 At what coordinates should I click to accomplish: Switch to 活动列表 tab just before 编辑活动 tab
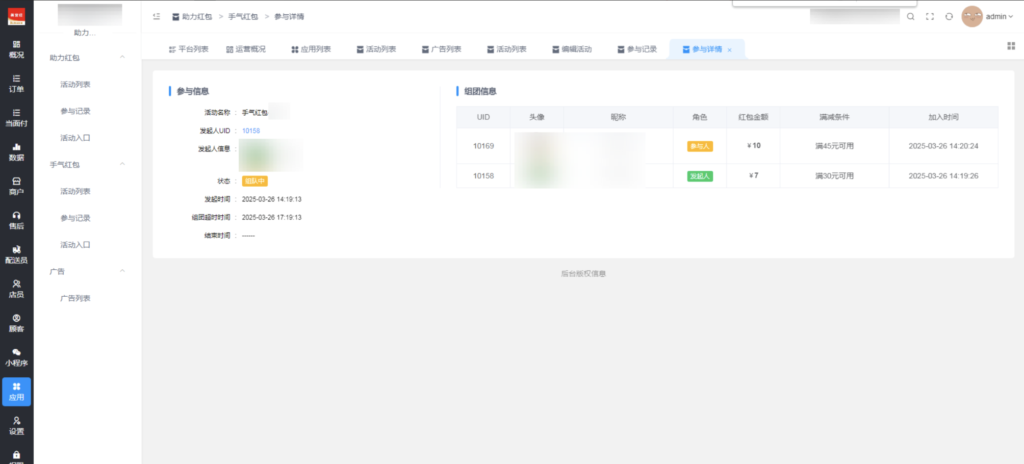(x=507, y=49)
